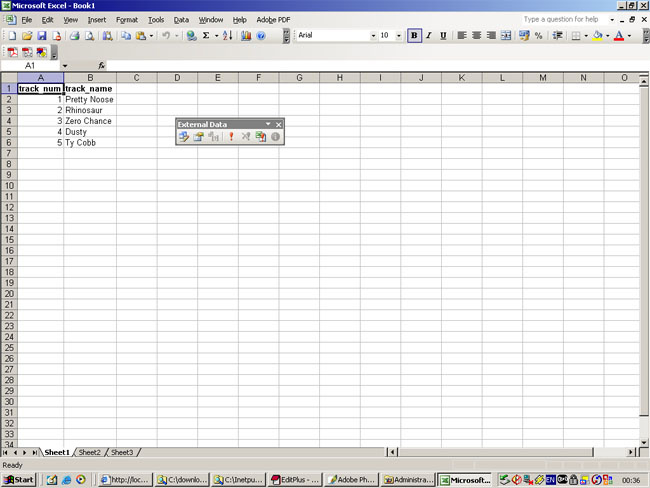650x488 pixels.
Task: Click the Save icon in the toolbar
Action: tap(42, 36)
